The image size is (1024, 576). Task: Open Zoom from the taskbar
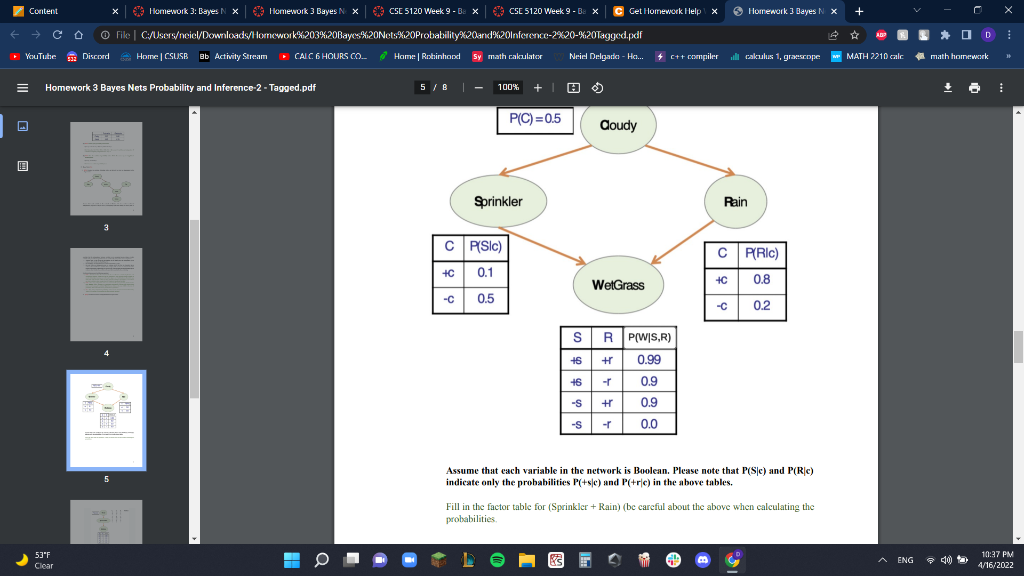(409, 560)
